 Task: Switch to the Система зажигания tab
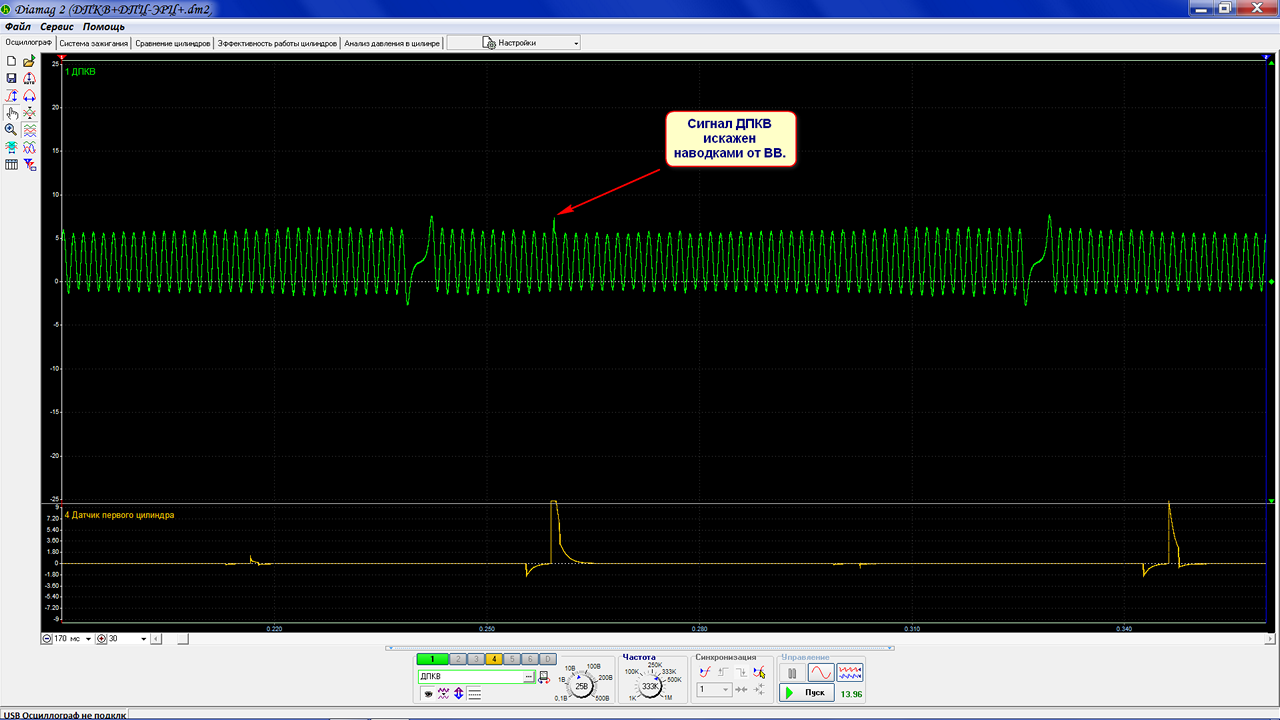point(94,43)
